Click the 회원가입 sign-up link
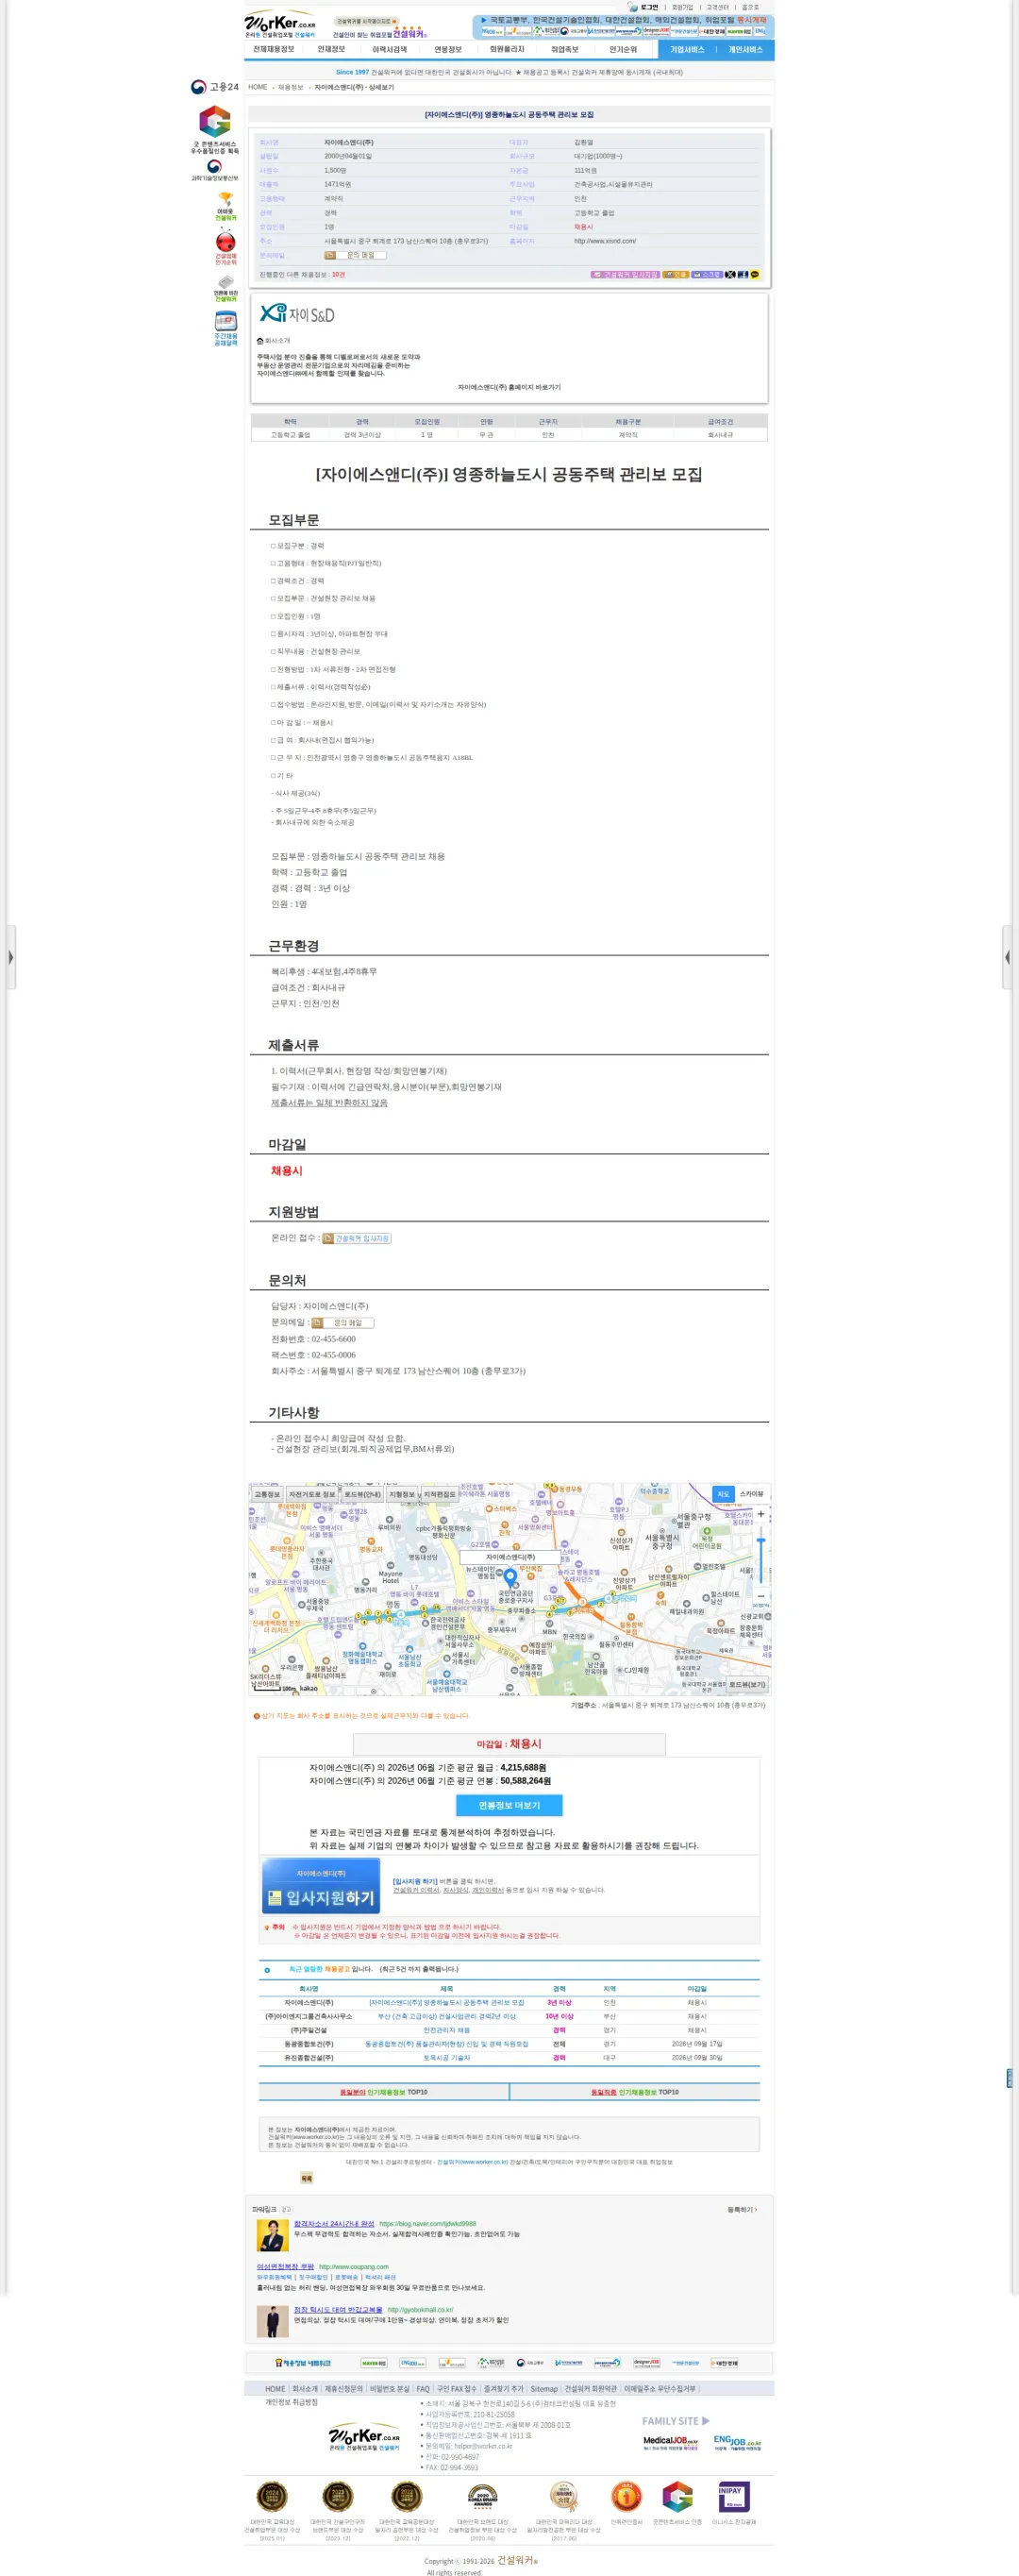This screenshot has height=2576, width=1019. point(682,7)
